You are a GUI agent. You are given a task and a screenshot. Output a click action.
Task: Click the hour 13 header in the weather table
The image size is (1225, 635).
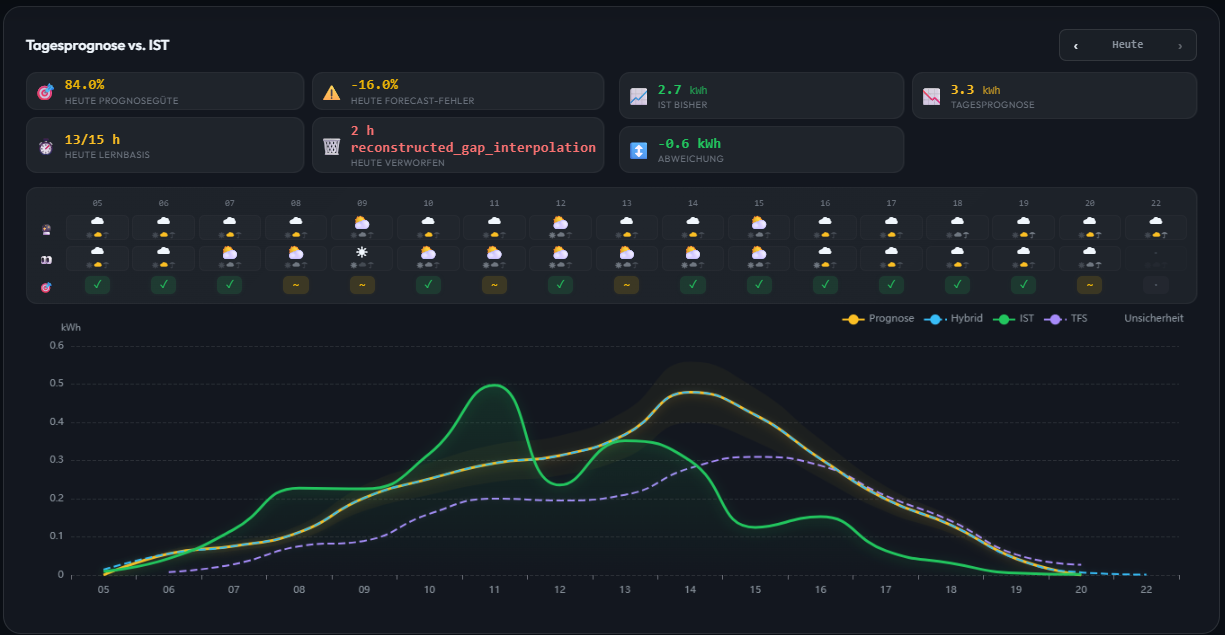coord(627,203)
